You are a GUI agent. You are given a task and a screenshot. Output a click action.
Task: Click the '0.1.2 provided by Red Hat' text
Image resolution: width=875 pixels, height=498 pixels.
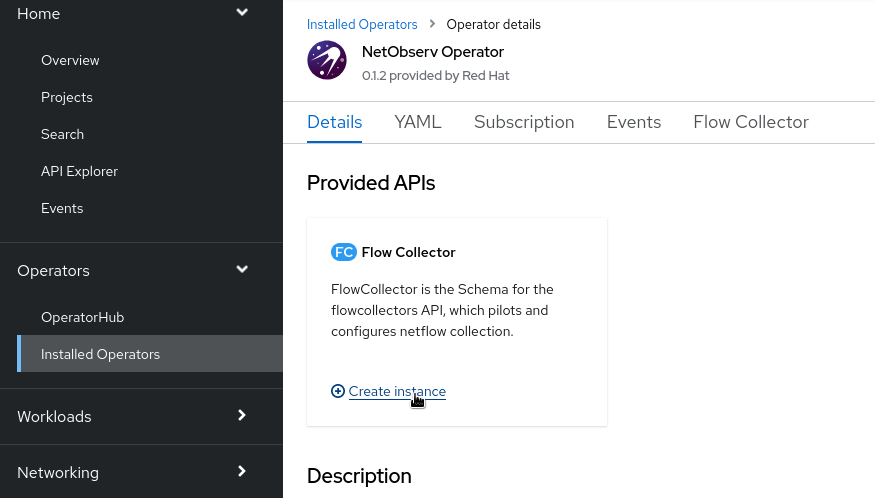point(435,75)
